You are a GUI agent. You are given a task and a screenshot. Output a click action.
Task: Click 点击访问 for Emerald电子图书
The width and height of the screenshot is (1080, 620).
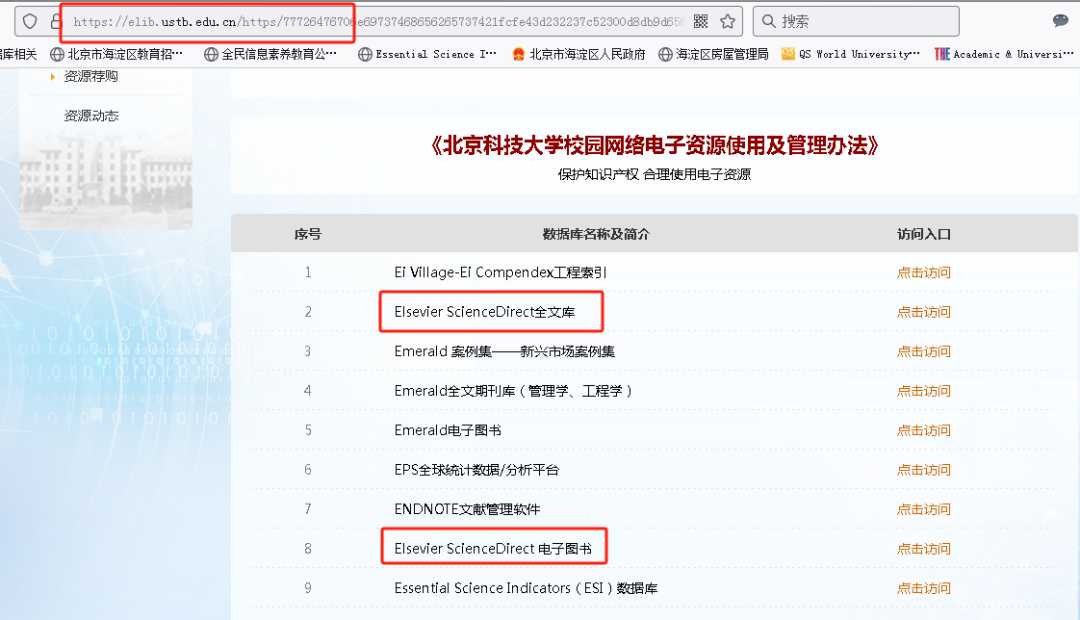[924, 431]
